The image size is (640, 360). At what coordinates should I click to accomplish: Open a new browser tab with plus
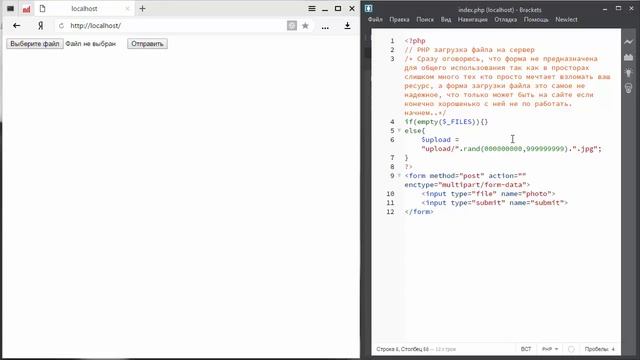[142, 9]
